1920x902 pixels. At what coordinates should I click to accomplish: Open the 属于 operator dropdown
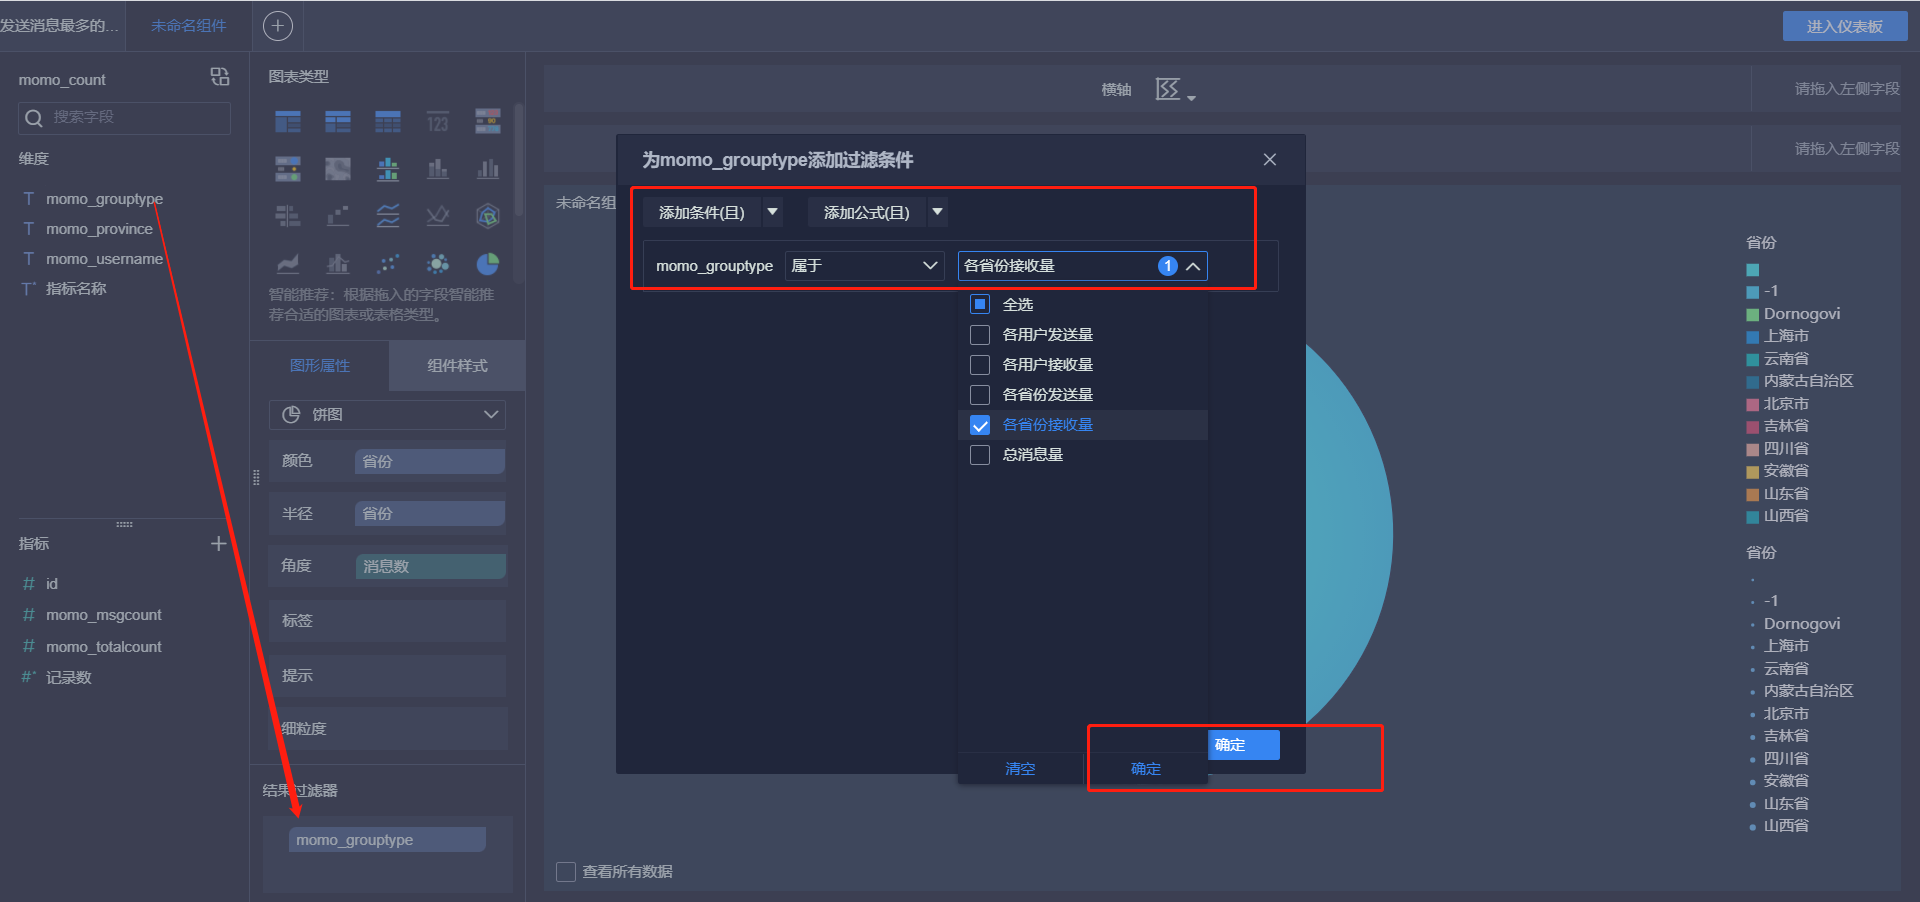pos(865,266)
